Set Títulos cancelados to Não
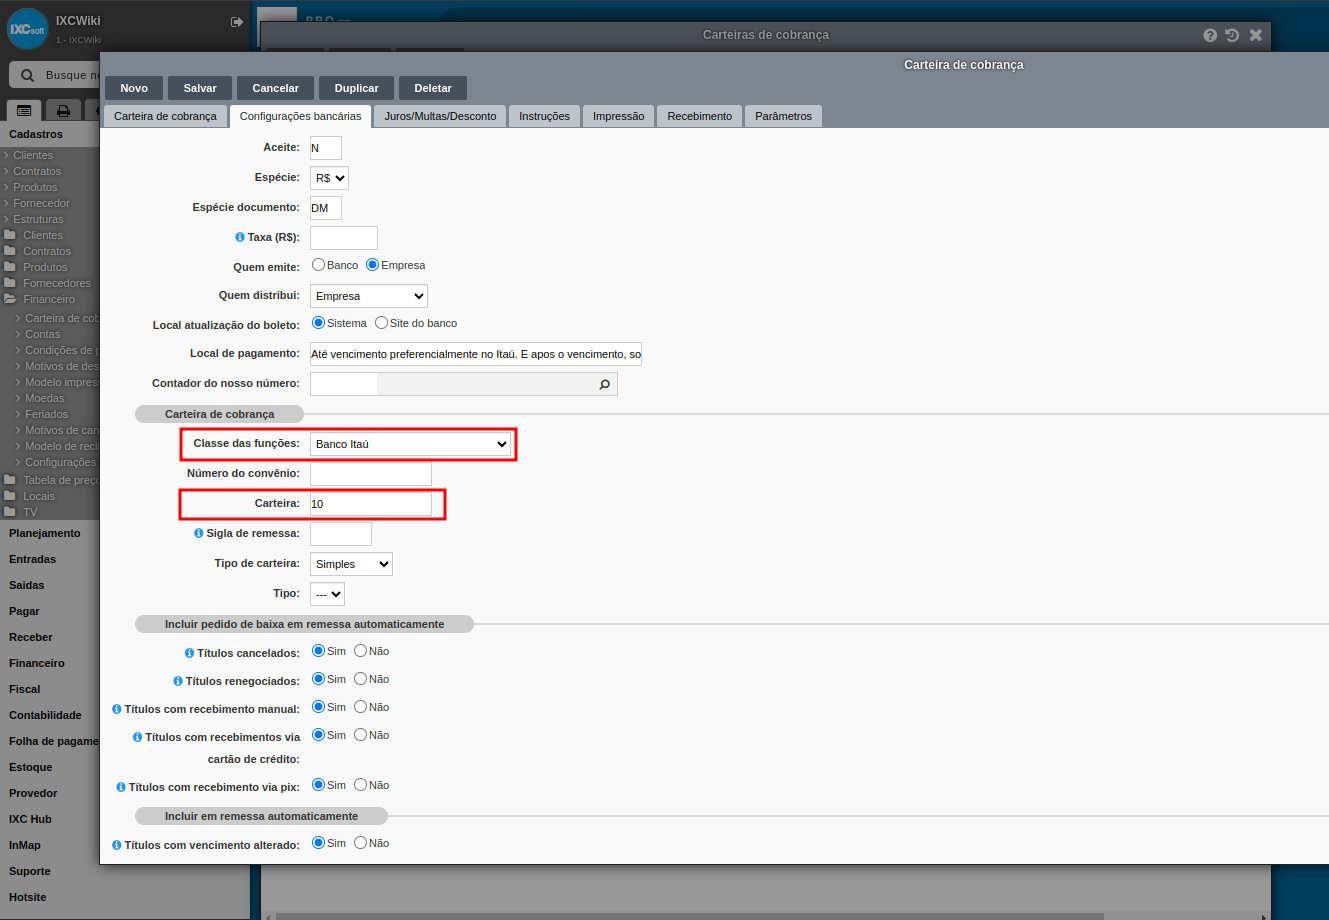This screenshot has height=920, width=1329. 360,651
